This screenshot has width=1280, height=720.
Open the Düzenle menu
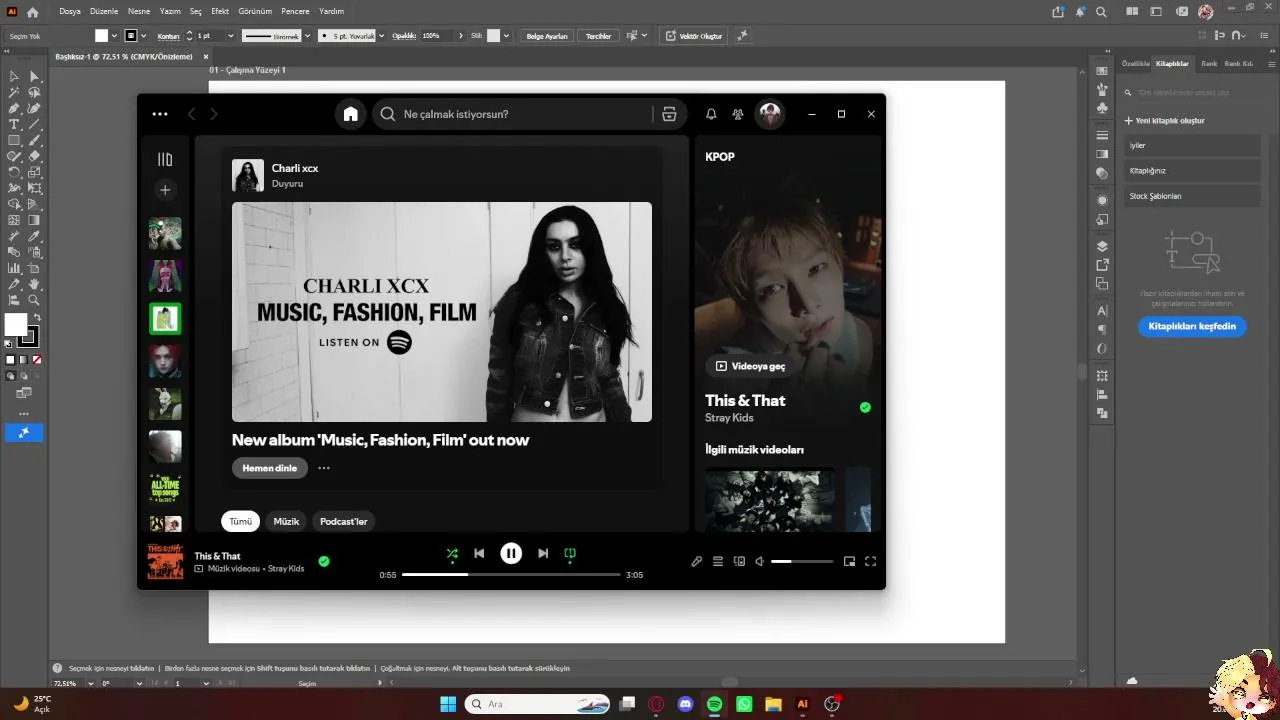104,11
